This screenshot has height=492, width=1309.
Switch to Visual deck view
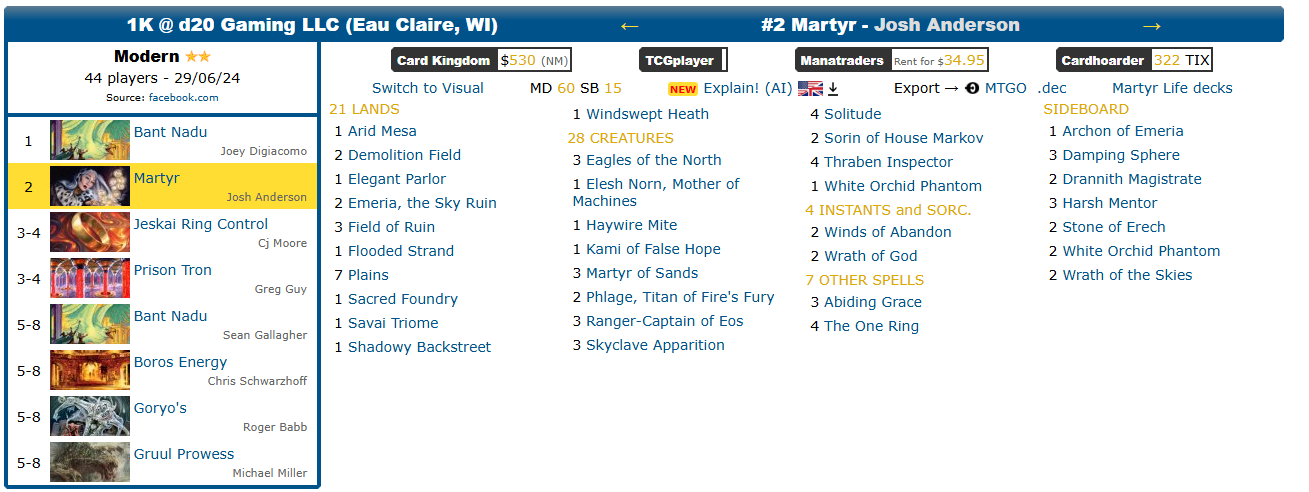point(428,88)
